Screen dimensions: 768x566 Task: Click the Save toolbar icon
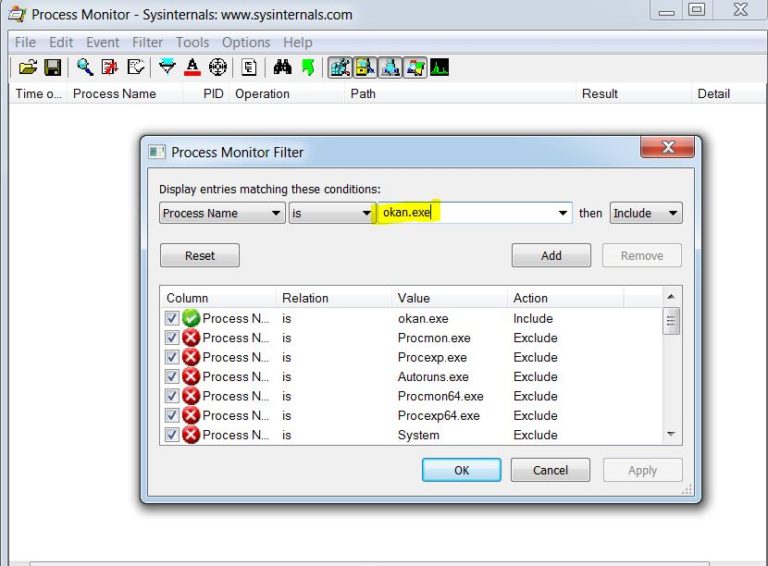(x=52, y=68)
